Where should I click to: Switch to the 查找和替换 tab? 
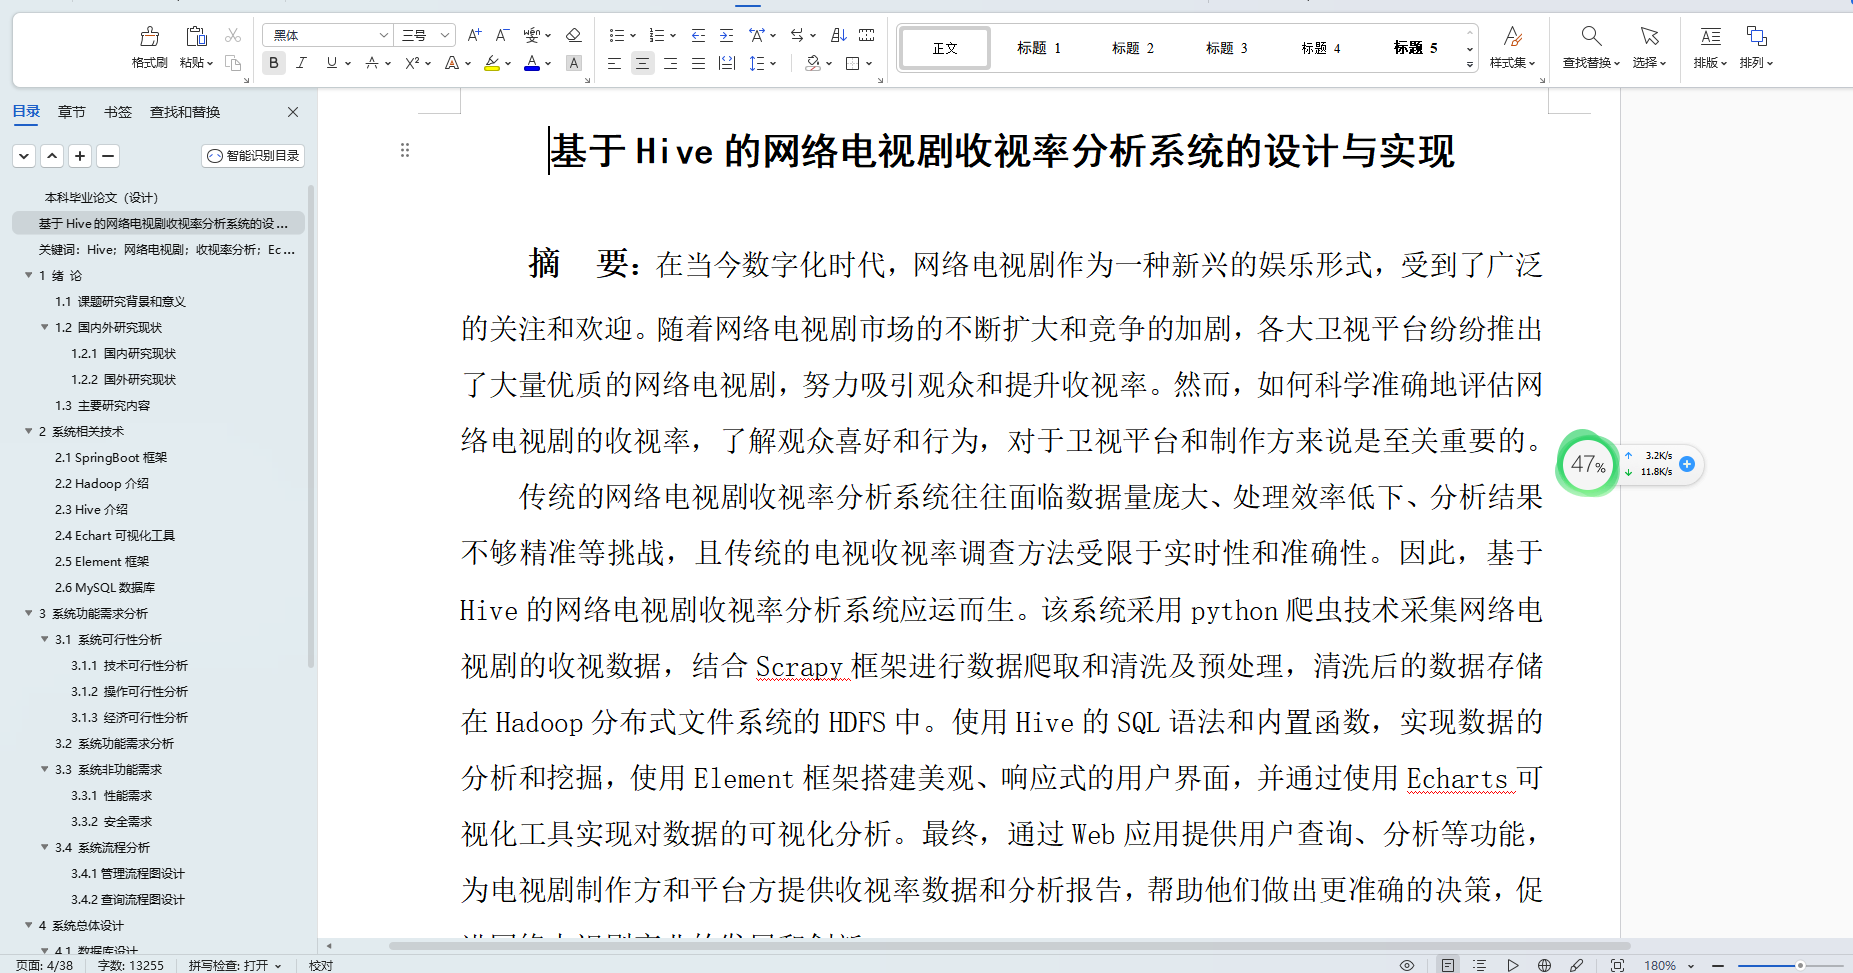185,112
